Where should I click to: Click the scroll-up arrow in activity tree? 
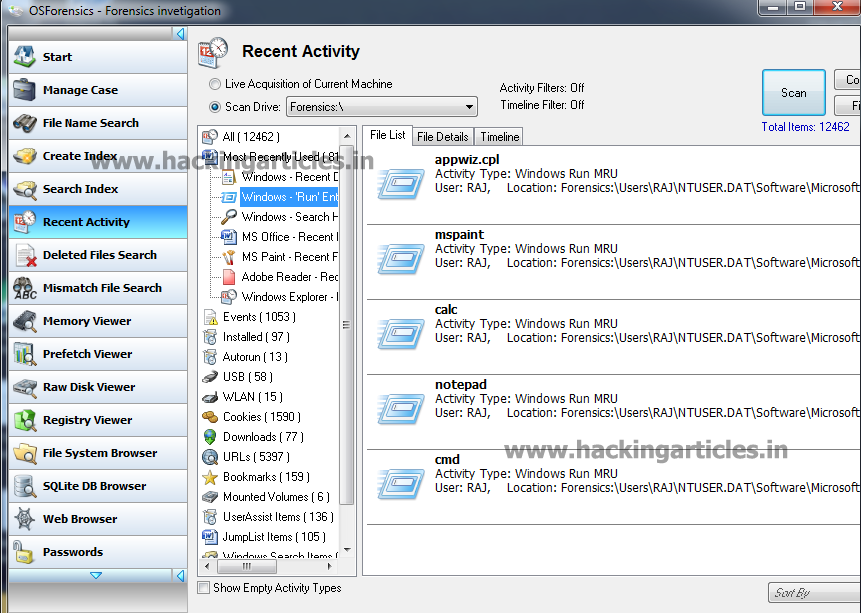coord(346,136)
